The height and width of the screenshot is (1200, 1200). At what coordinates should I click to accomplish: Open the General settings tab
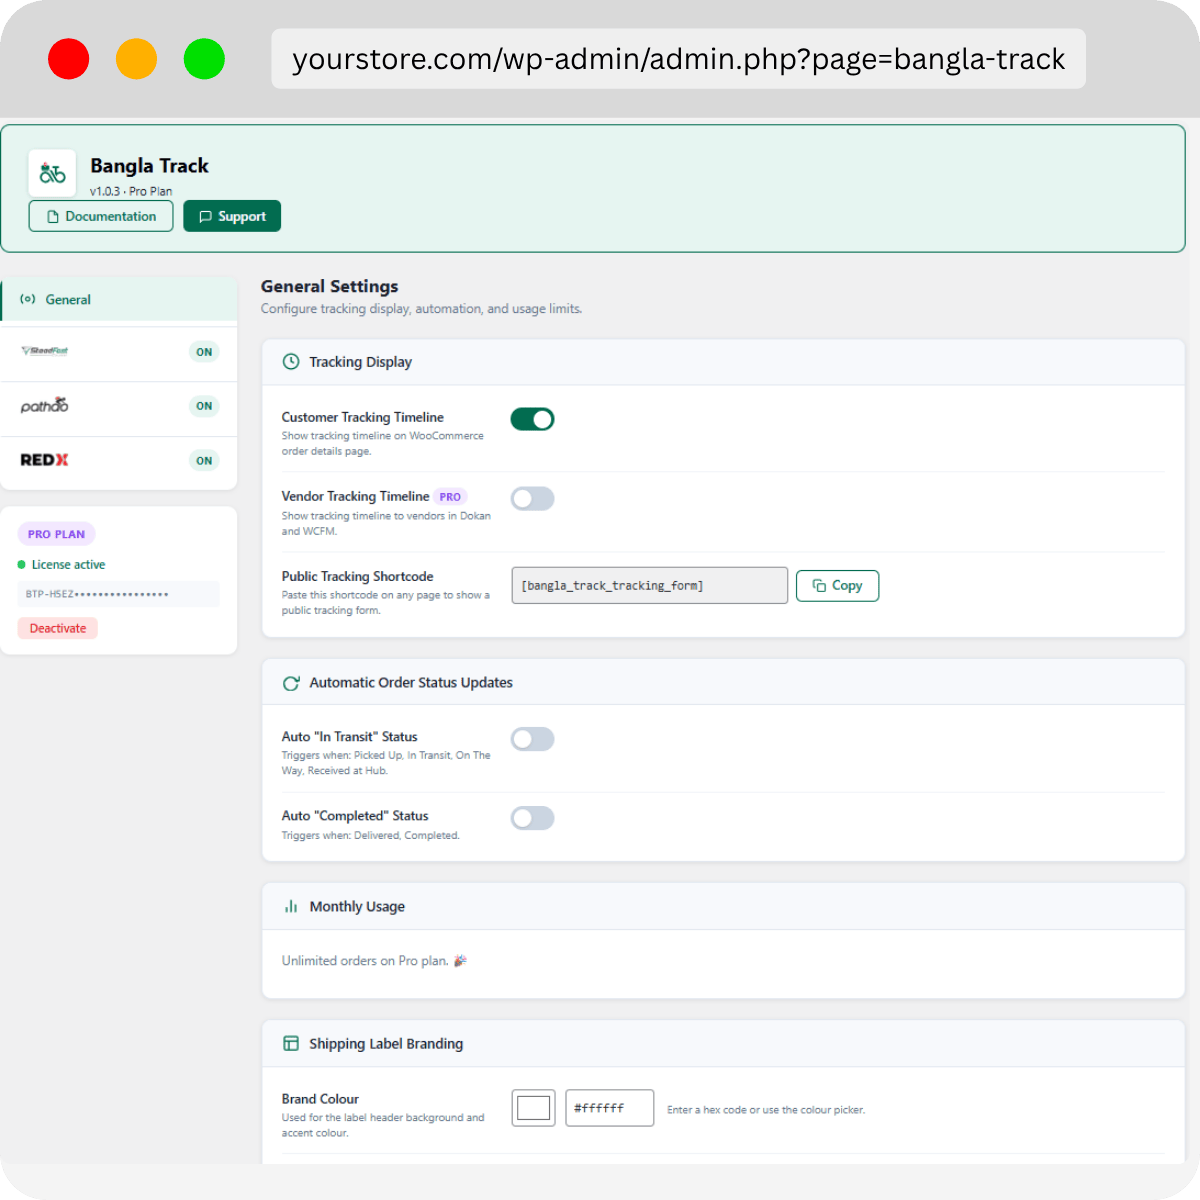(x=68, y=299)
